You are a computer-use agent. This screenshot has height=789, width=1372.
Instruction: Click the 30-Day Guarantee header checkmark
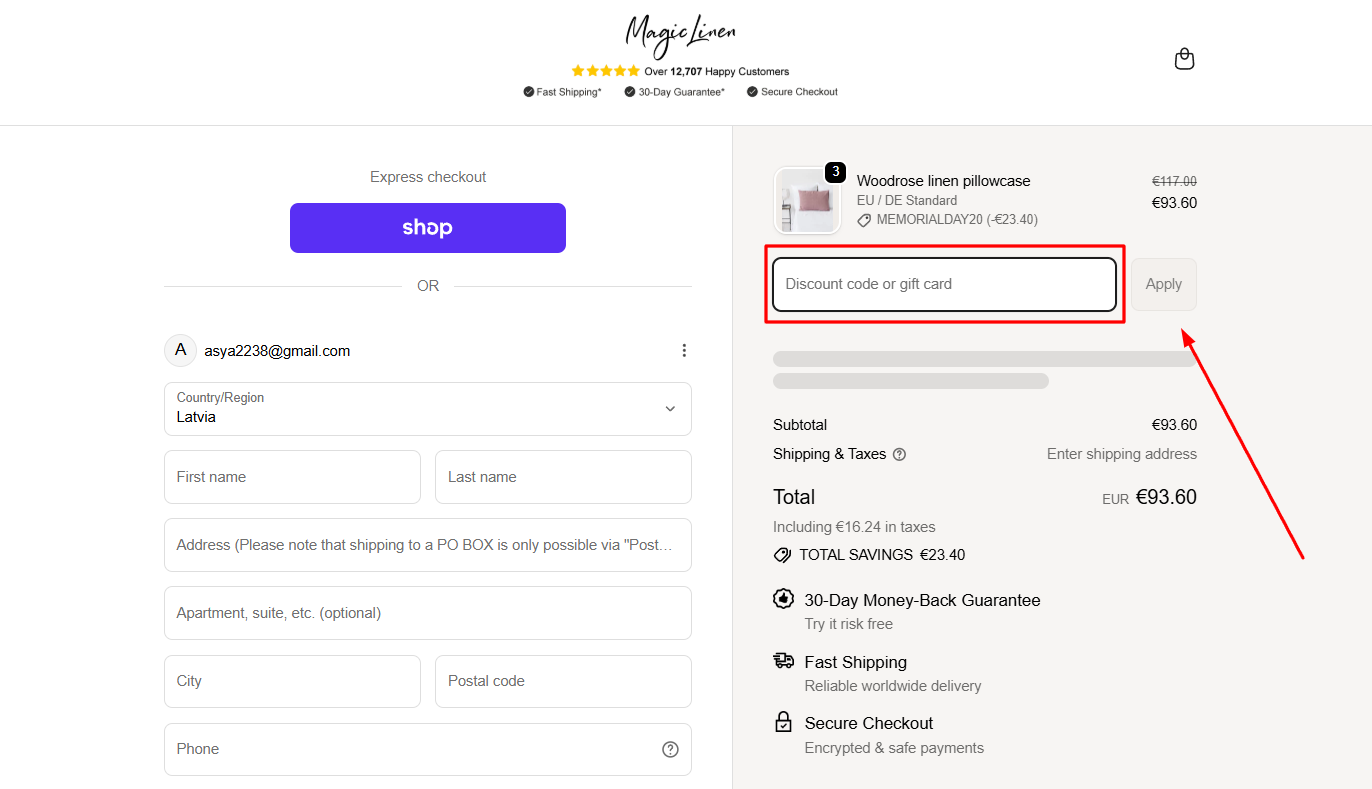[x=630, y=92]
